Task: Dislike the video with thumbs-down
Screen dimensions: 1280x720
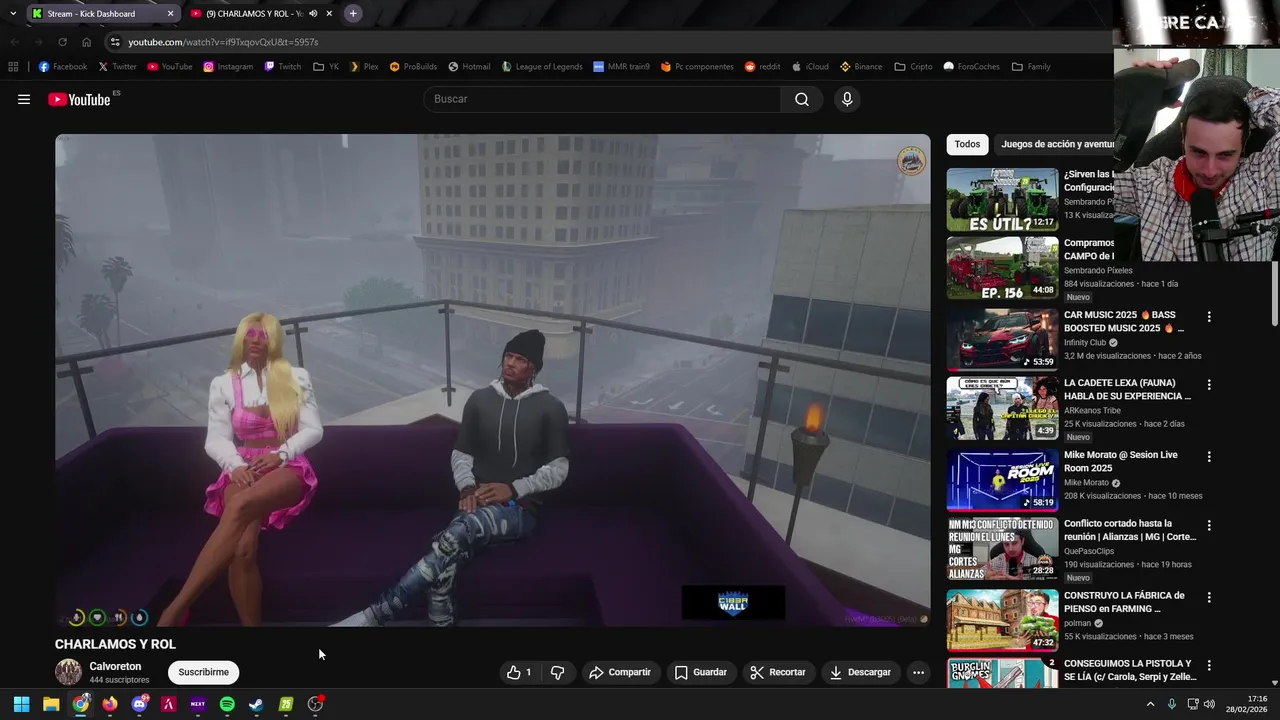Action: coord(558,672)
